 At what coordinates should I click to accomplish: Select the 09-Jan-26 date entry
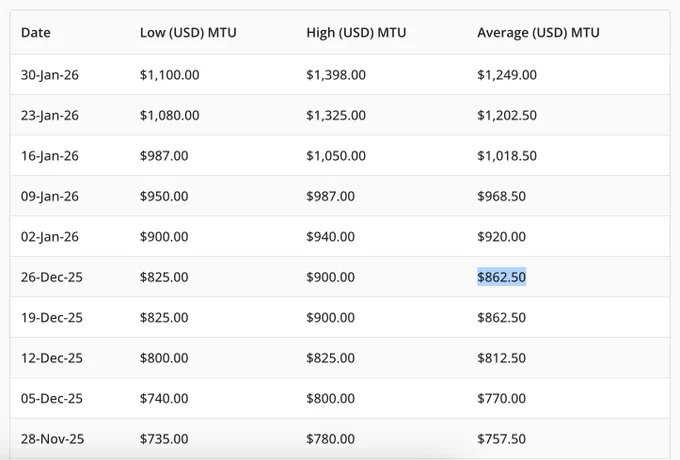(x=50, y=196)
